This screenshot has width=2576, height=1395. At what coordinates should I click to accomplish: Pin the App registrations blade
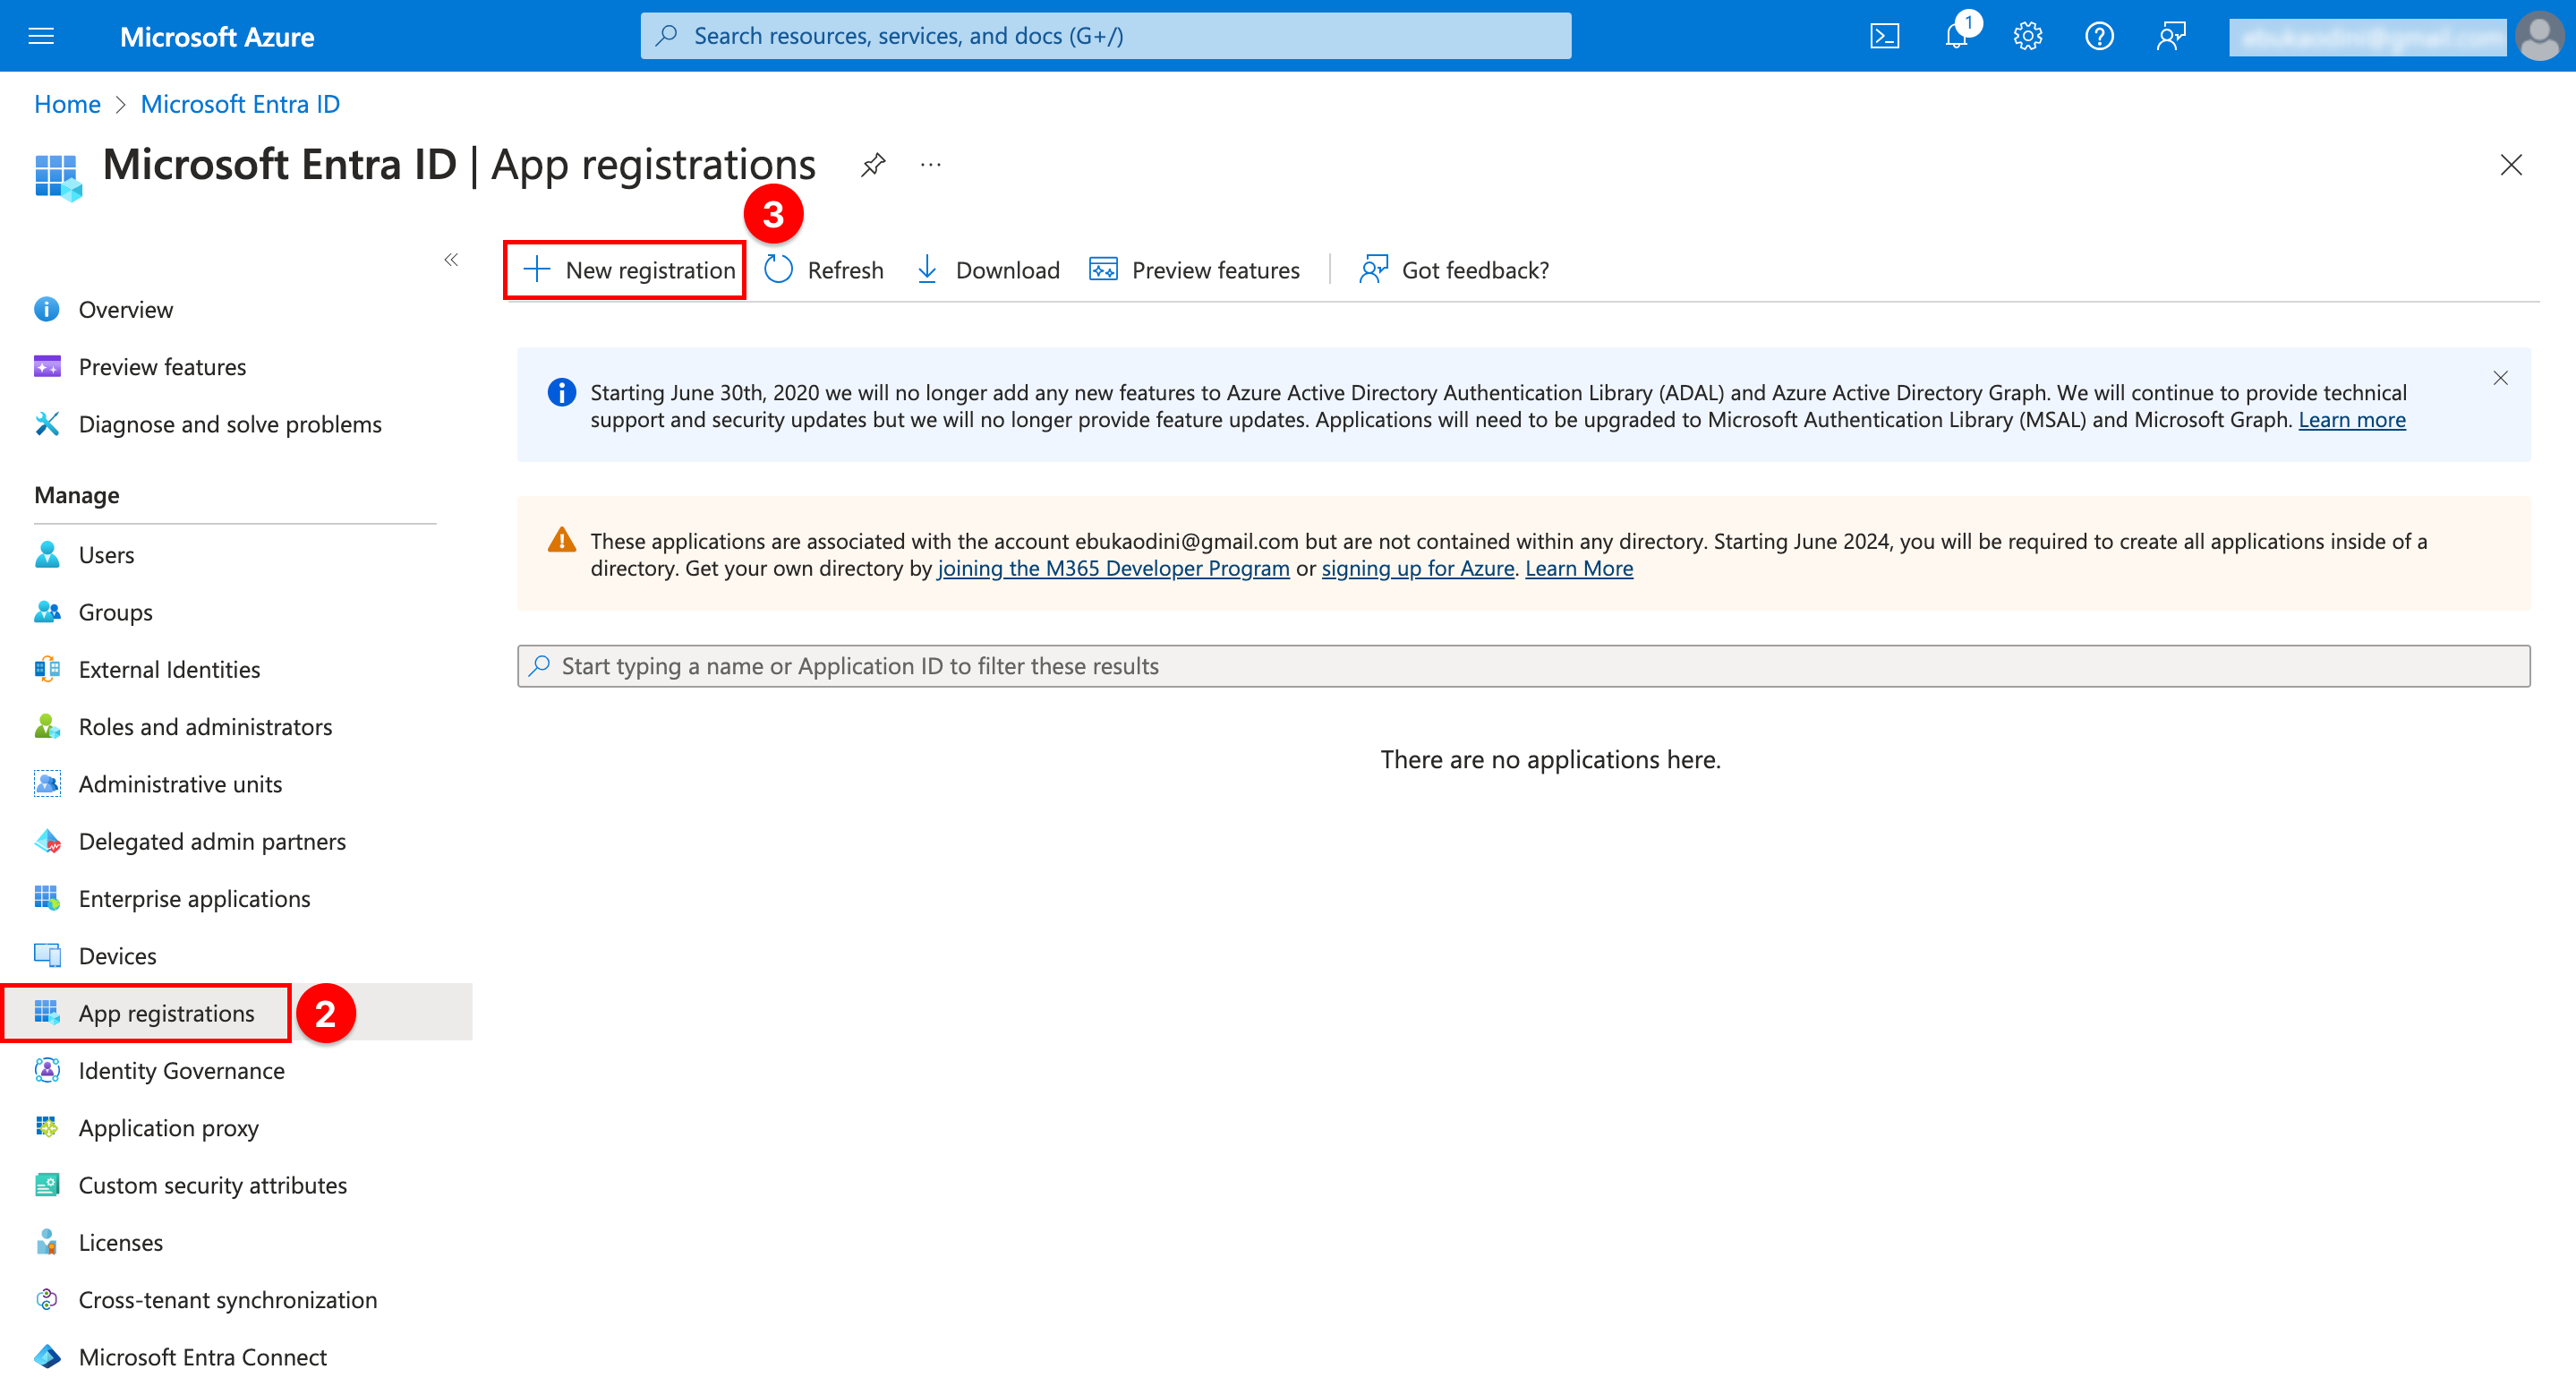873,164
